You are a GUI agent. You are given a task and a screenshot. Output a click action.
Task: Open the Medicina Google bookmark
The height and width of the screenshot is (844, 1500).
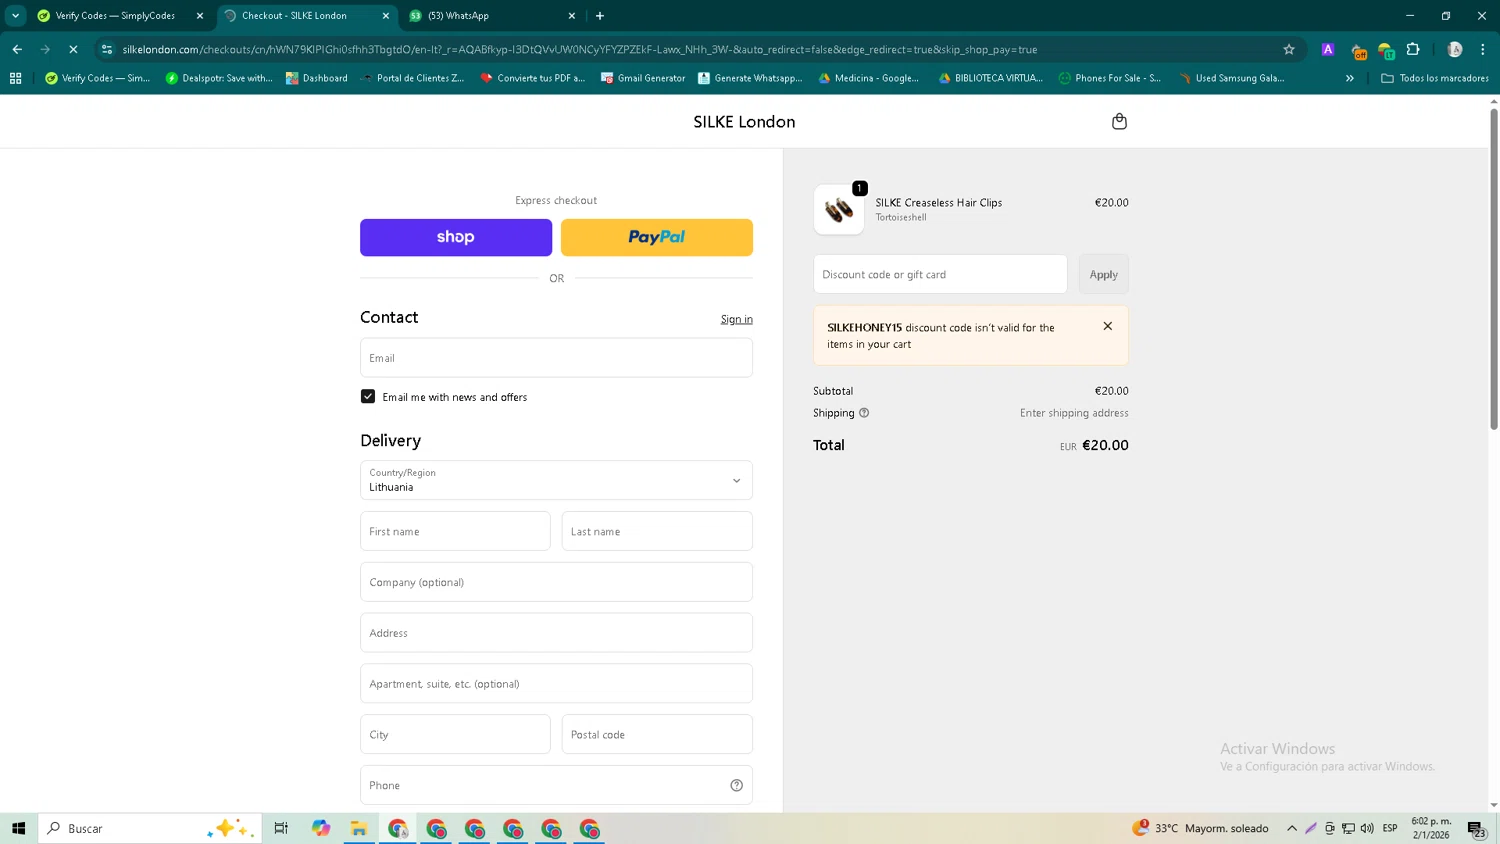[869, 78]
